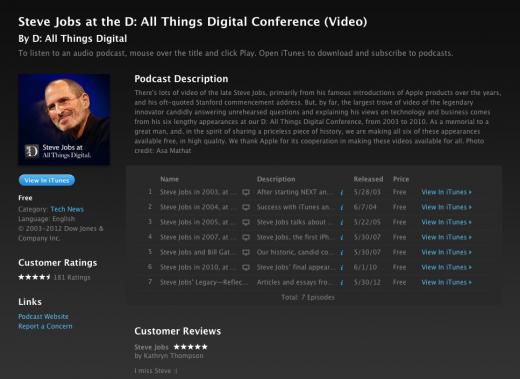The height and width of the screenshot is (379, 520).
Task: Click the 'After starting NEXT an...' description cell
Action: pyautogui.click(x=295, y=192)
